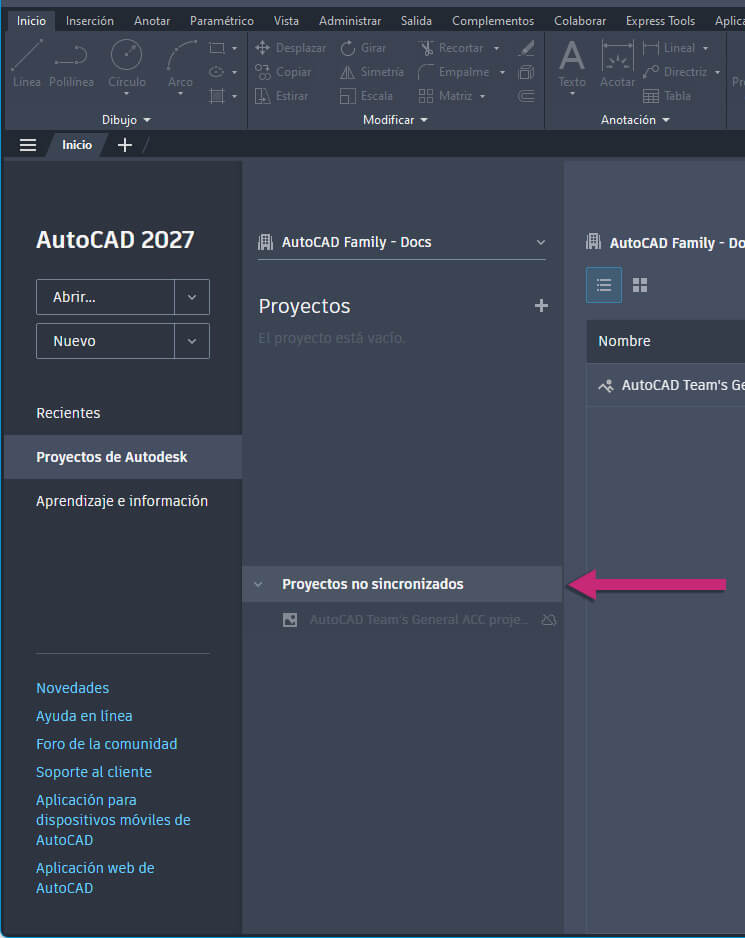Open the Express Tools ribbon tab
The image size is (745, 938).
pos(661,21)
